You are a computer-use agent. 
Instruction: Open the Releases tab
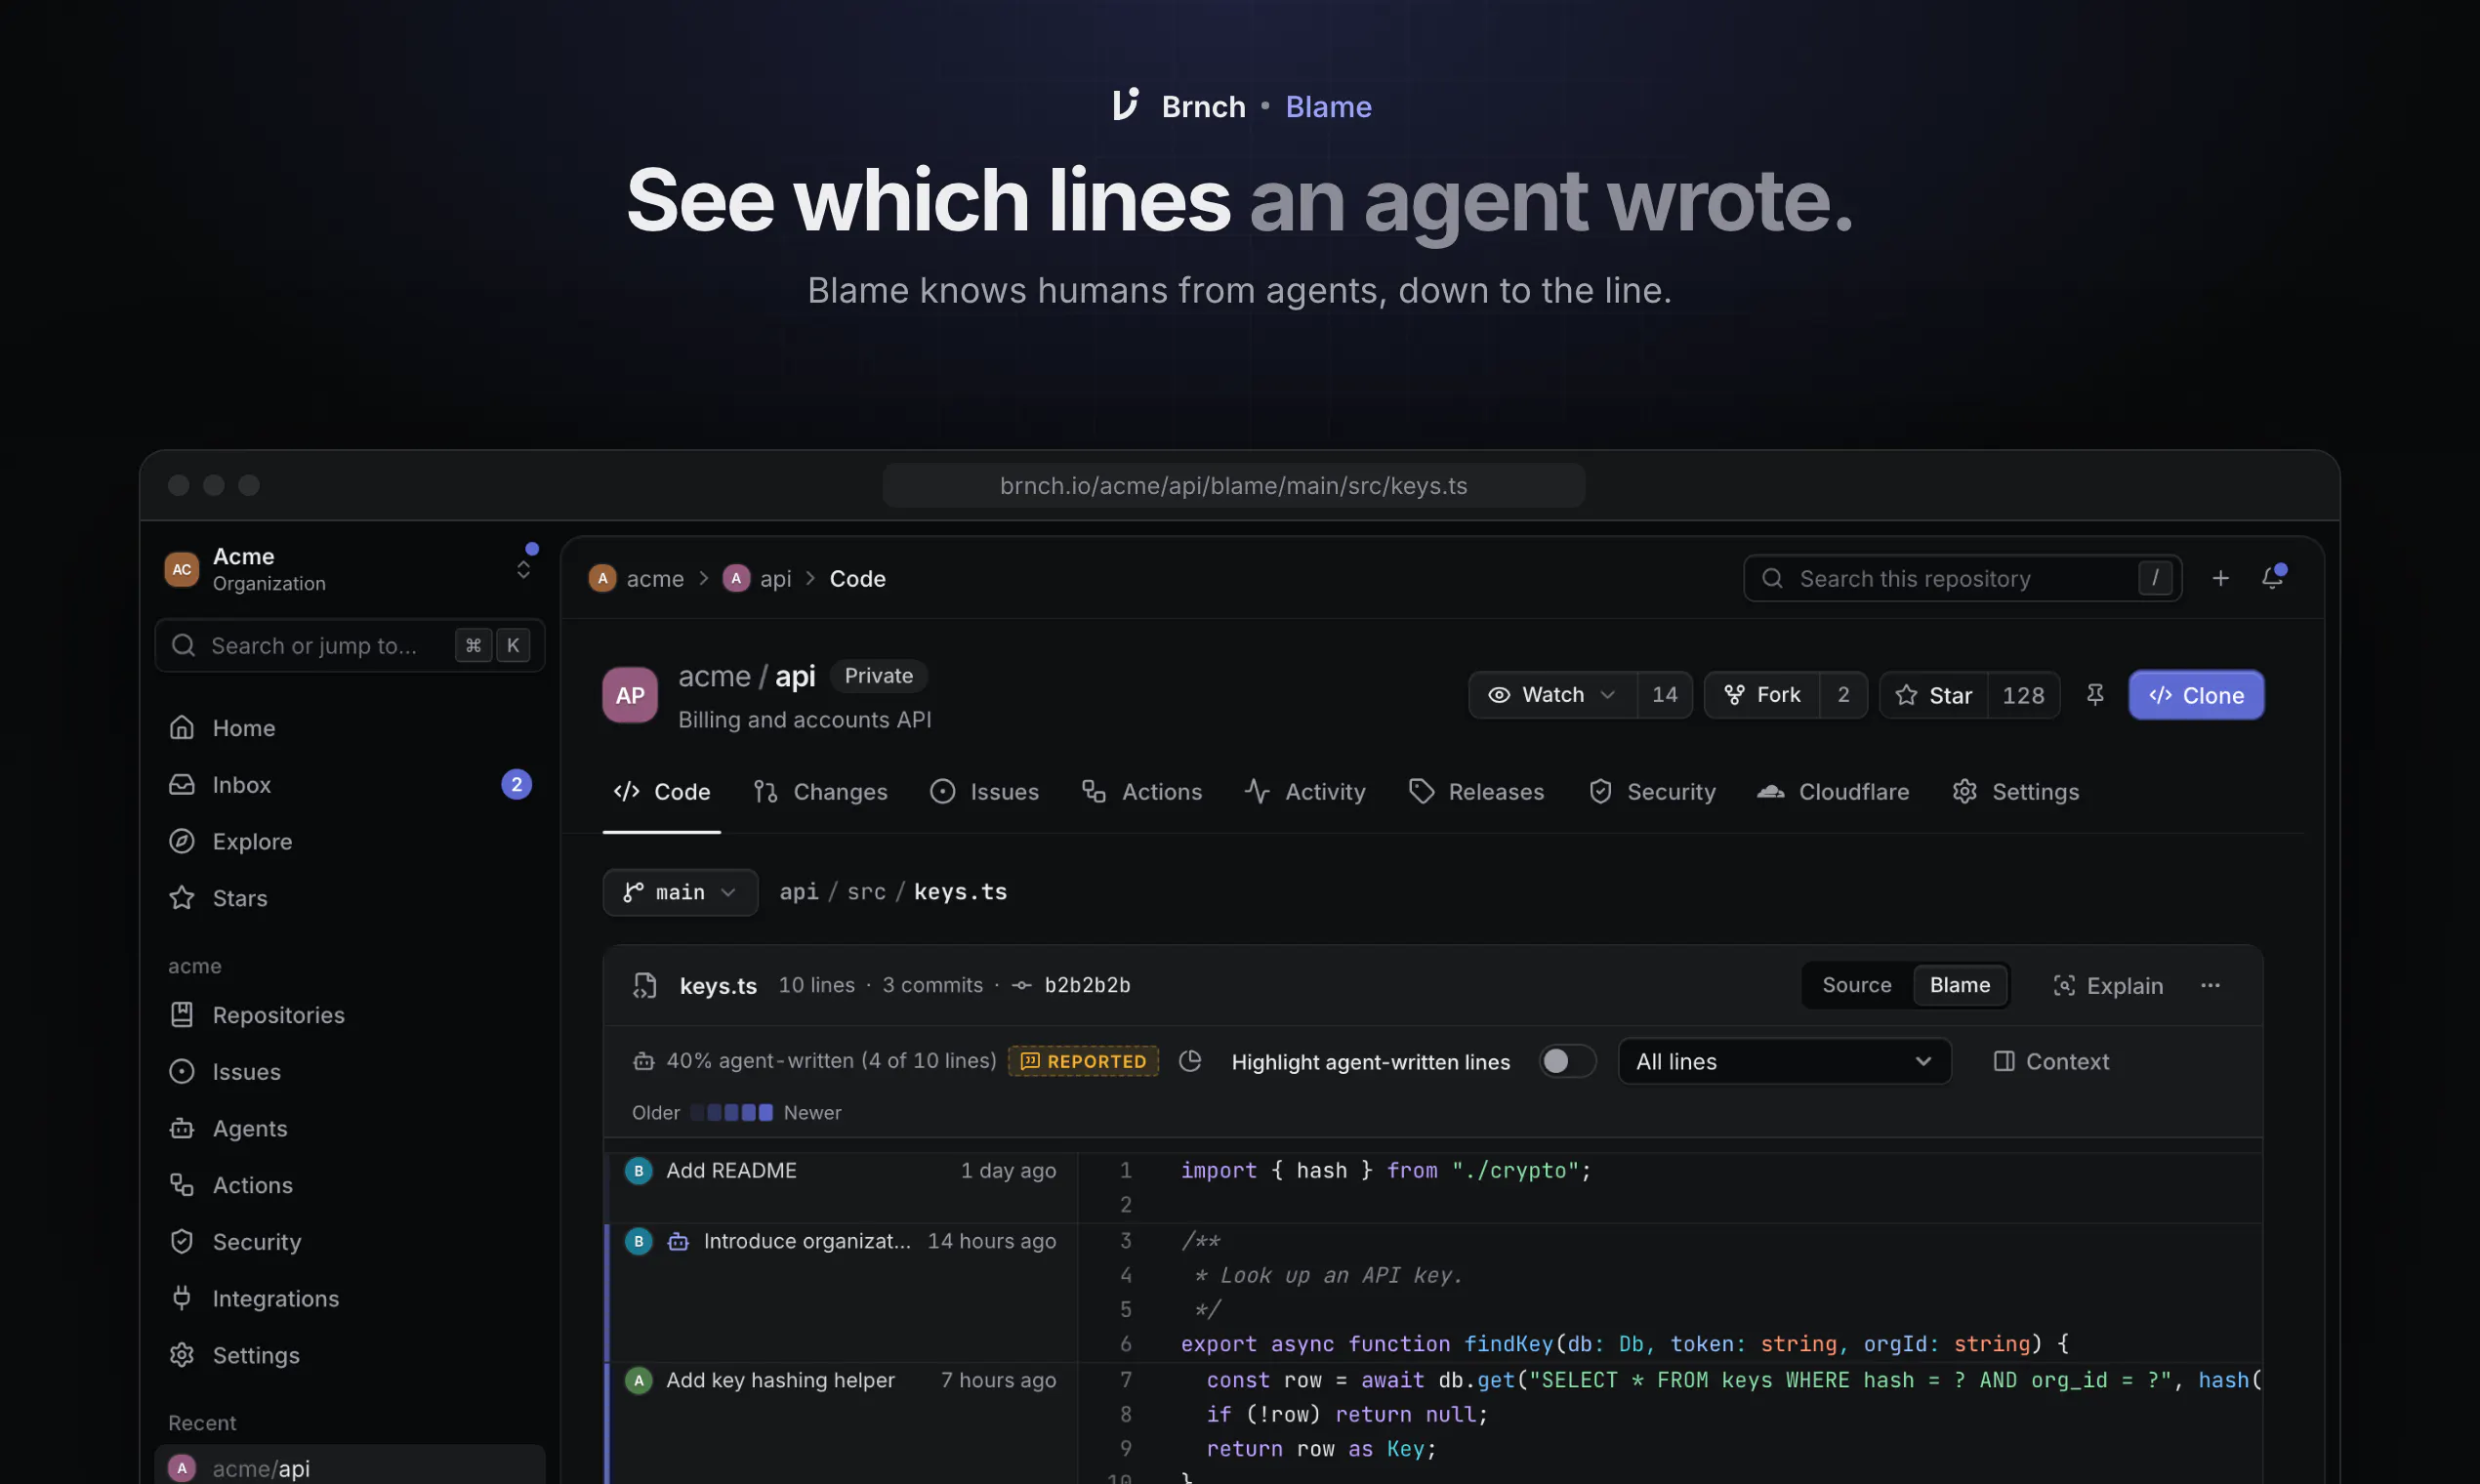tap(1476, 791)
